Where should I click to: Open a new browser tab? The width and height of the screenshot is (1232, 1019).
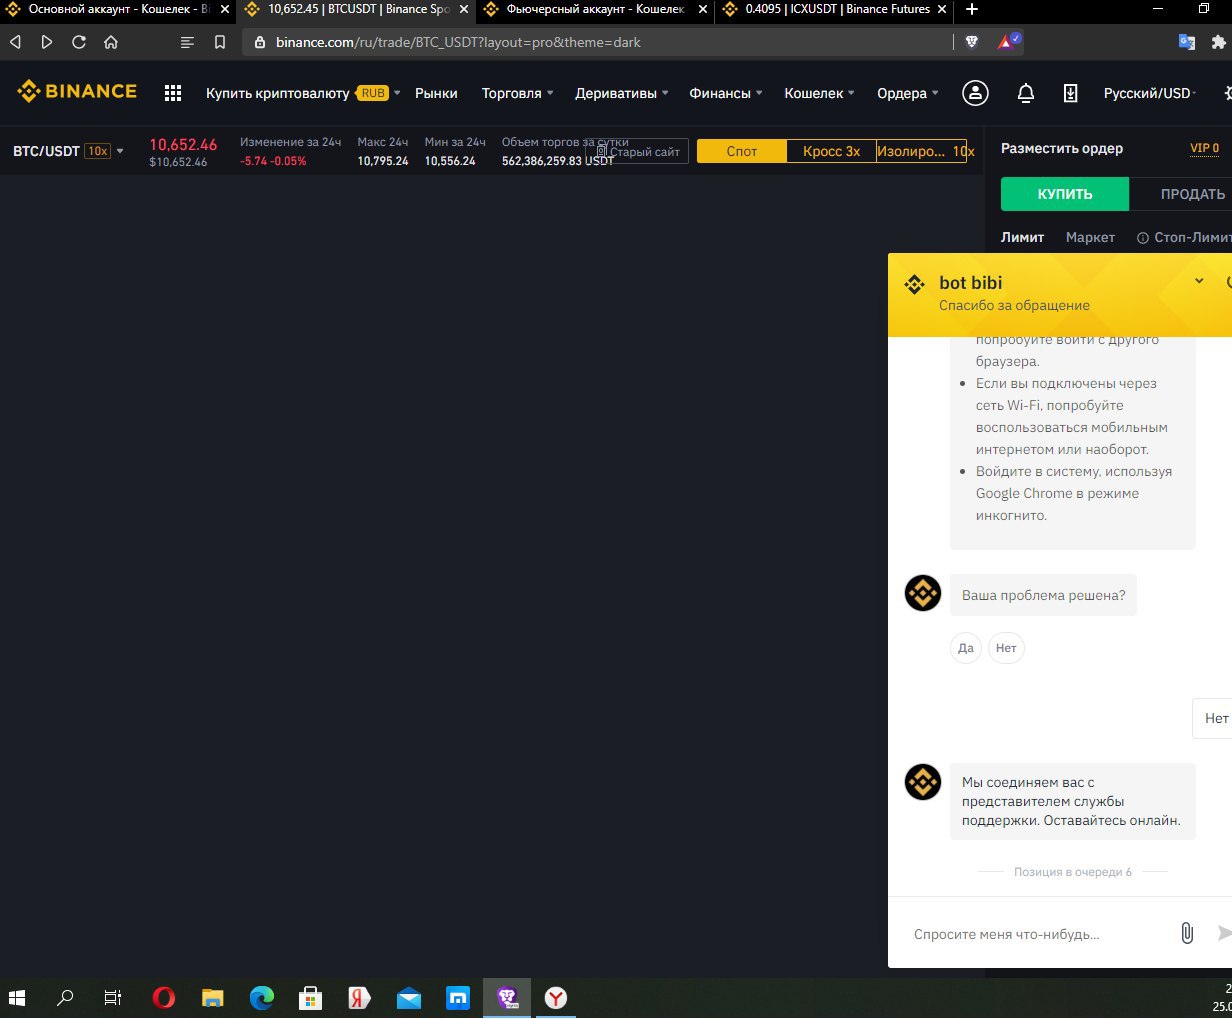971,9
